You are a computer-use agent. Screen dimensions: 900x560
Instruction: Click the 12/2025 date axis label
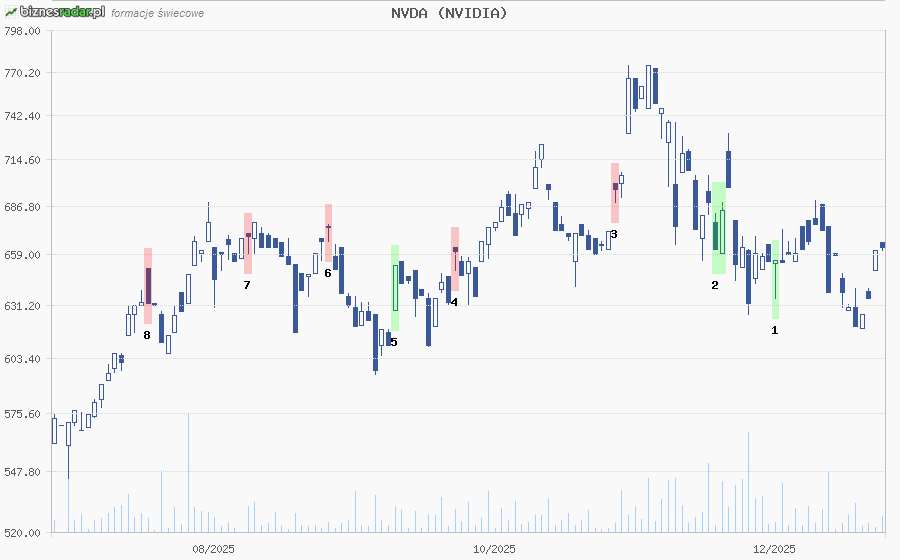(774, 548)
